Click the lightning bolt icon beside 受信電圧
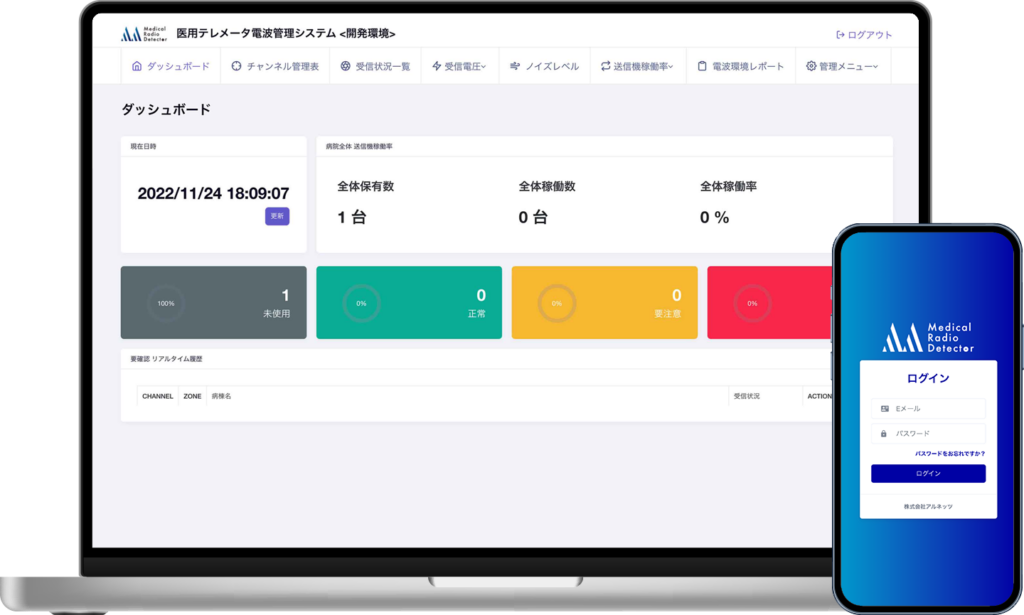The height and width of the screenshot is (615, 1024). [436, 67]
